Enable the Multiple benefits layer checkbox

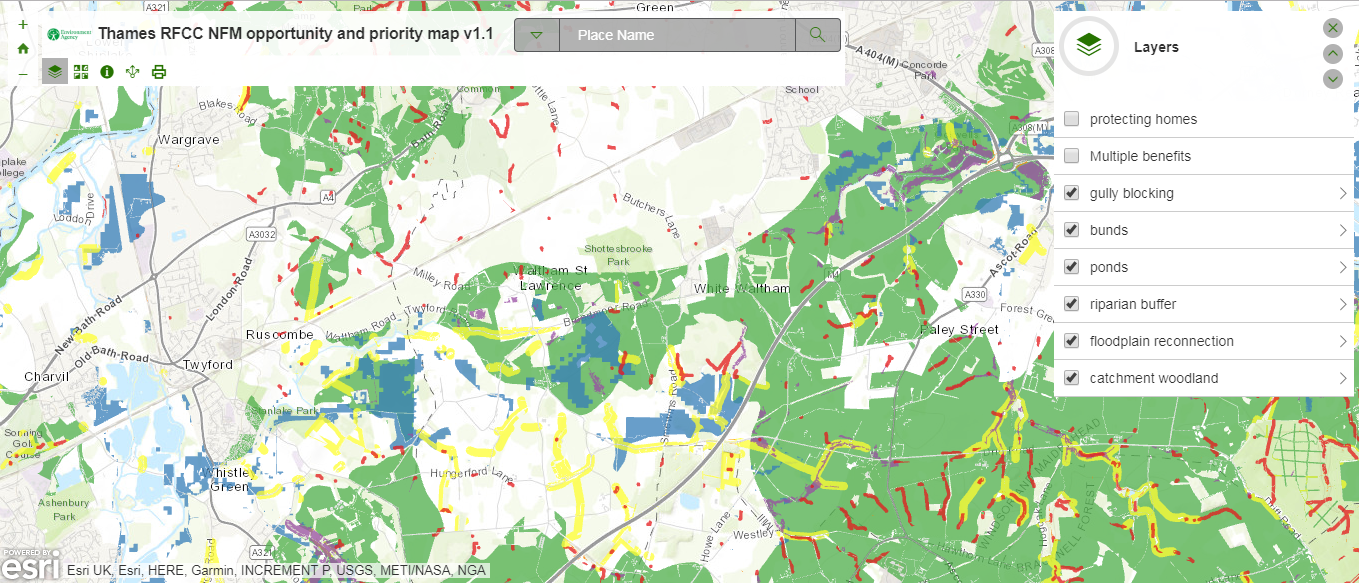1072,156
